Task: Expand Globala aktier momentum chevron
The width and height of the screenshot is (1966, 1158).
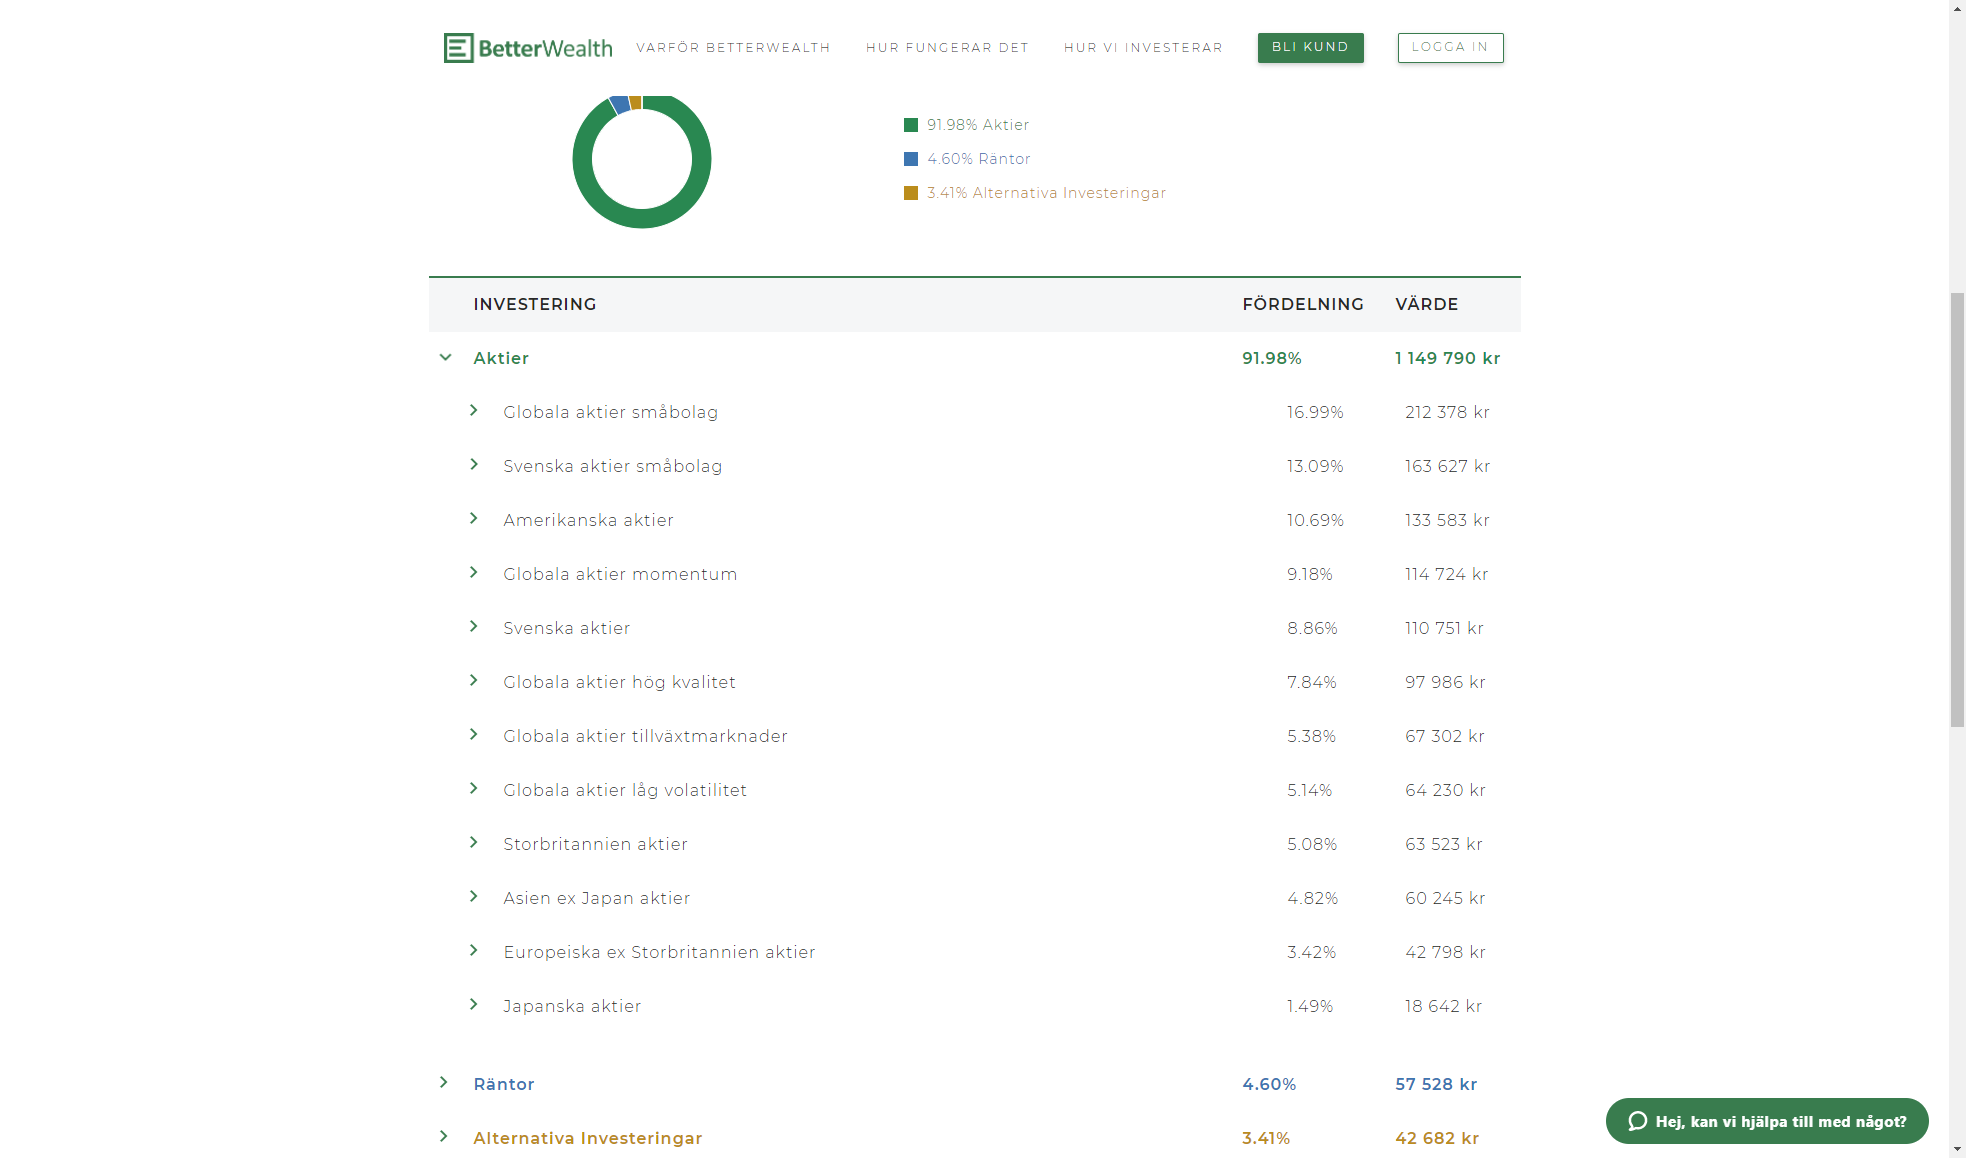Action: coord(474,573)
